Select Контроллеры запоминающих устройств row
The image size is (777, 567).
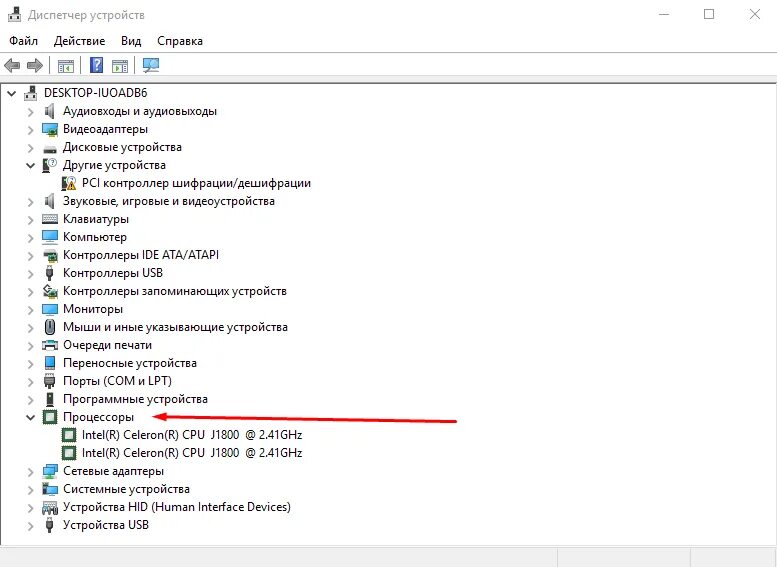click(x=175, y=291)
